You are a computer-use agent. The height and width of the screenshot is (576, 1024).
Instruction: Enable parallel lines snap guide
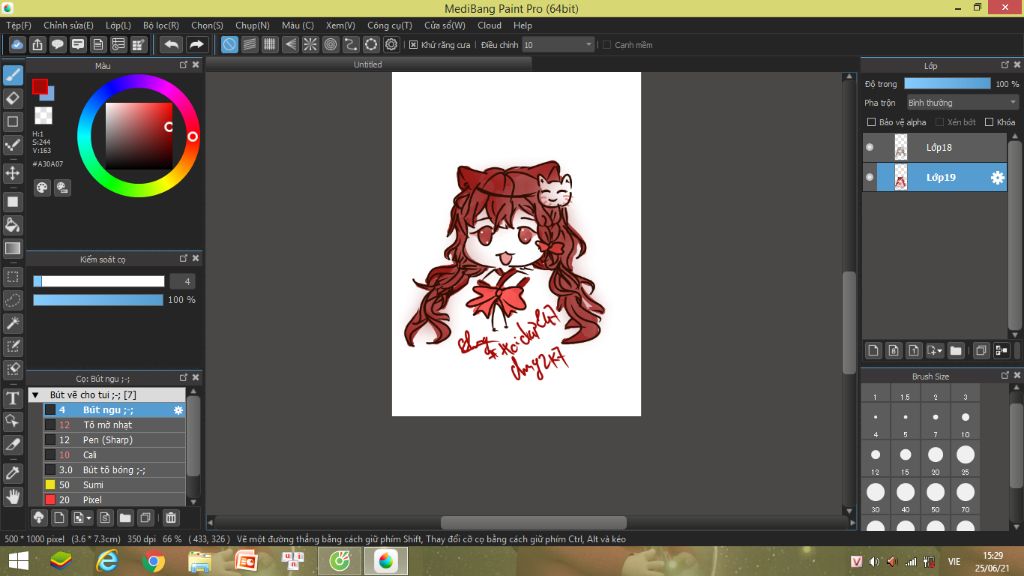pyautogui.click(x=249, y=44)
